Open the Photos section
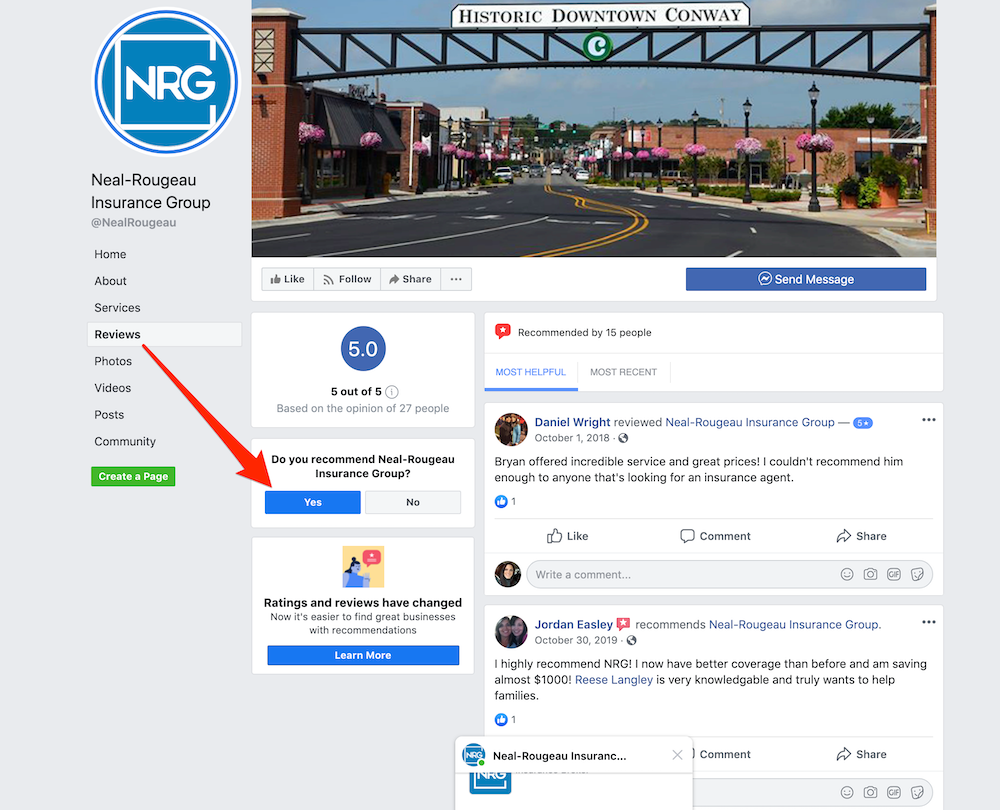Screen dimensions: 1000x810 coord(113,362)
